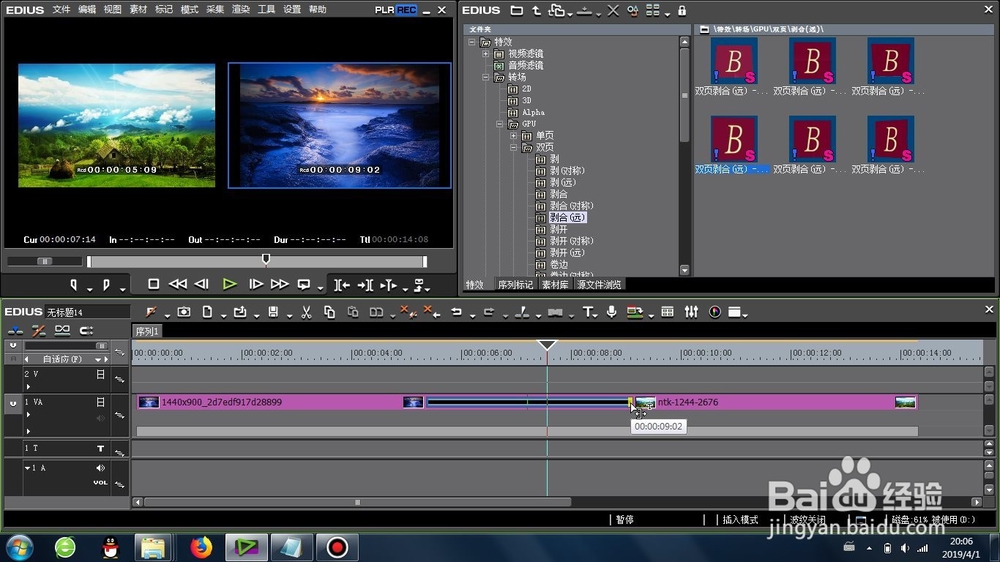Collapse the 1 A audio track
This screenshot has height=562, width=1000.
27,468
